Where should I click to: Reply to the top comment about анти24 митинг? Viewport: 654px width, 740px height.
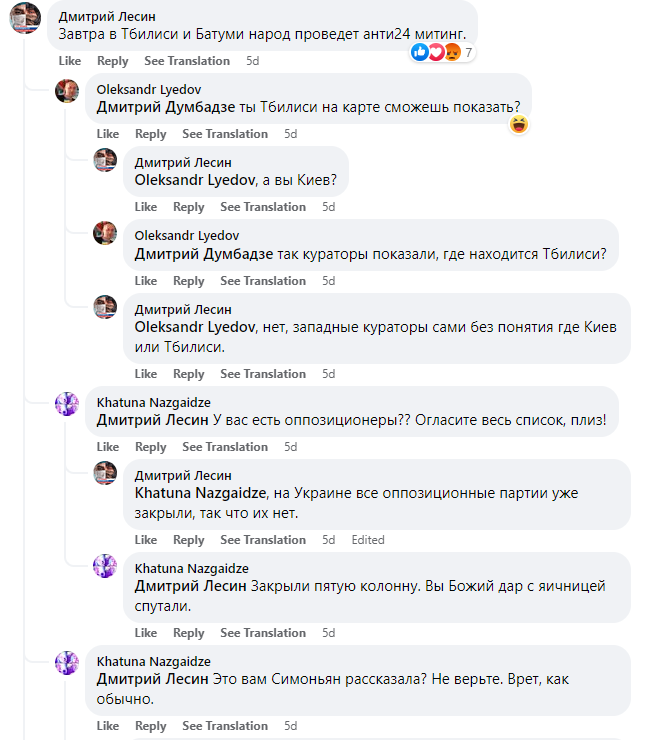pyautogui.click(x=112, y=61)
